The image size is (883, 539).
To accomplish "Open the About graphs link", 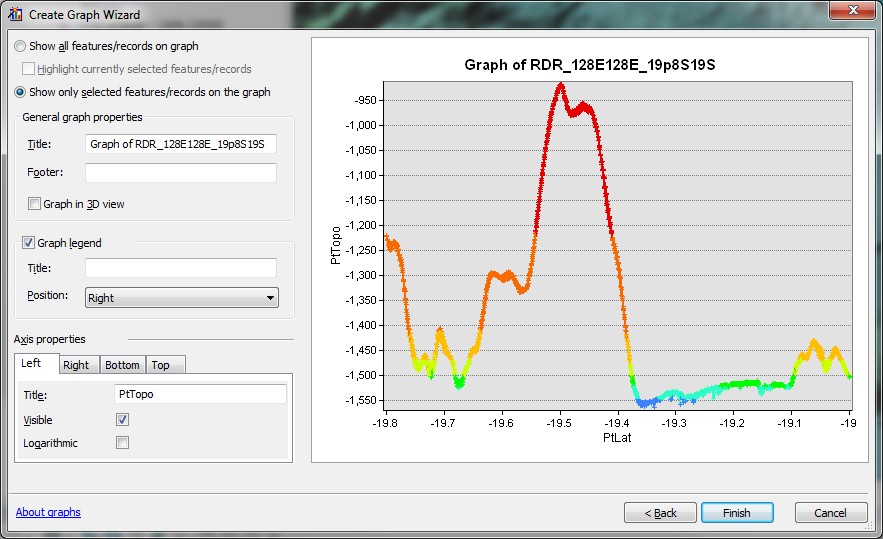I will (x=48, y=512).
